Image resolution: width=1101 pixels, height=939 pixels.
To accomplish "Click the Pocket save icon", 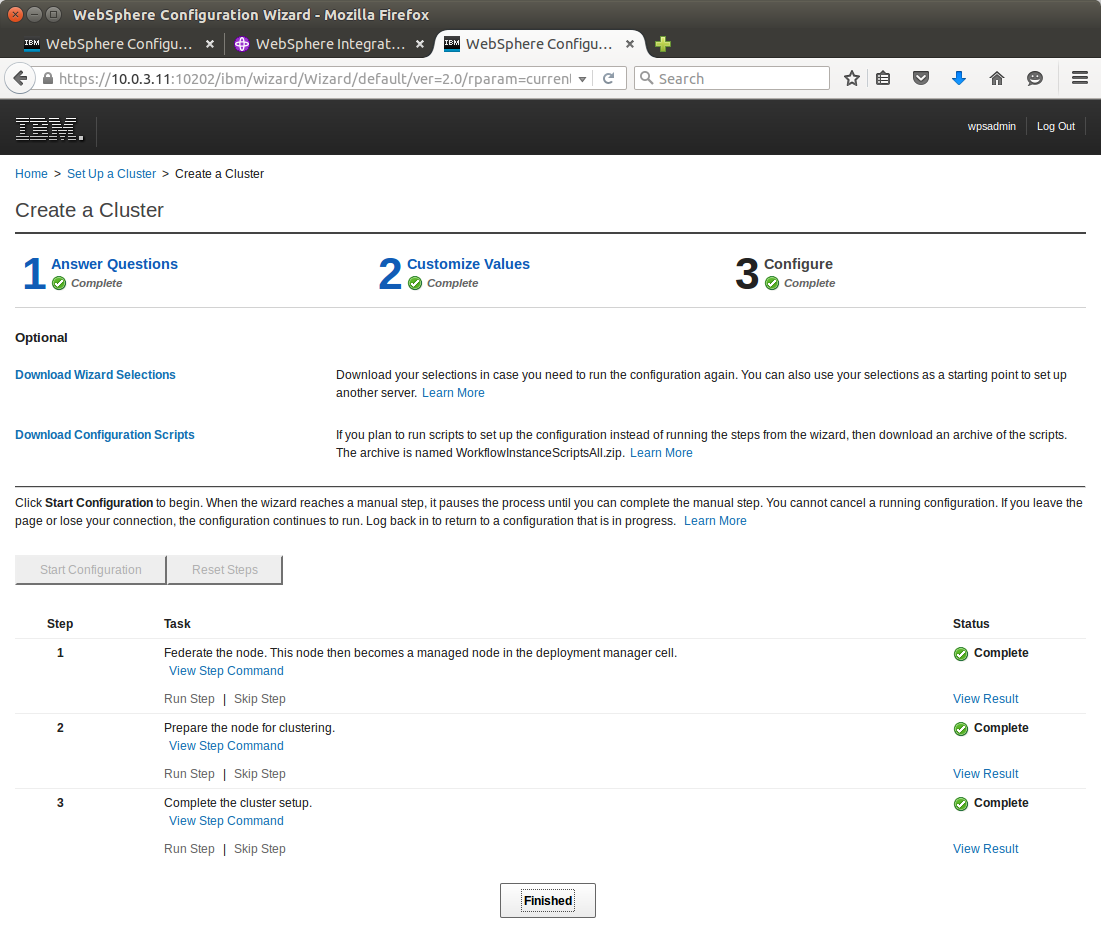I will coord(921,78).
